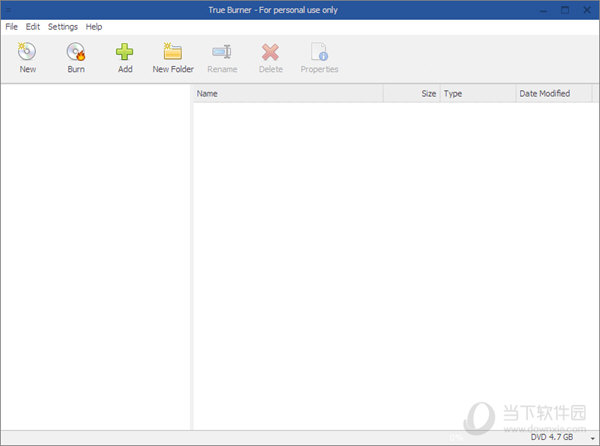Image resolution: width=600 pixels, height=446 pixels.
Task: Open the Properties toolbar icon
Action: click(319, 52)
